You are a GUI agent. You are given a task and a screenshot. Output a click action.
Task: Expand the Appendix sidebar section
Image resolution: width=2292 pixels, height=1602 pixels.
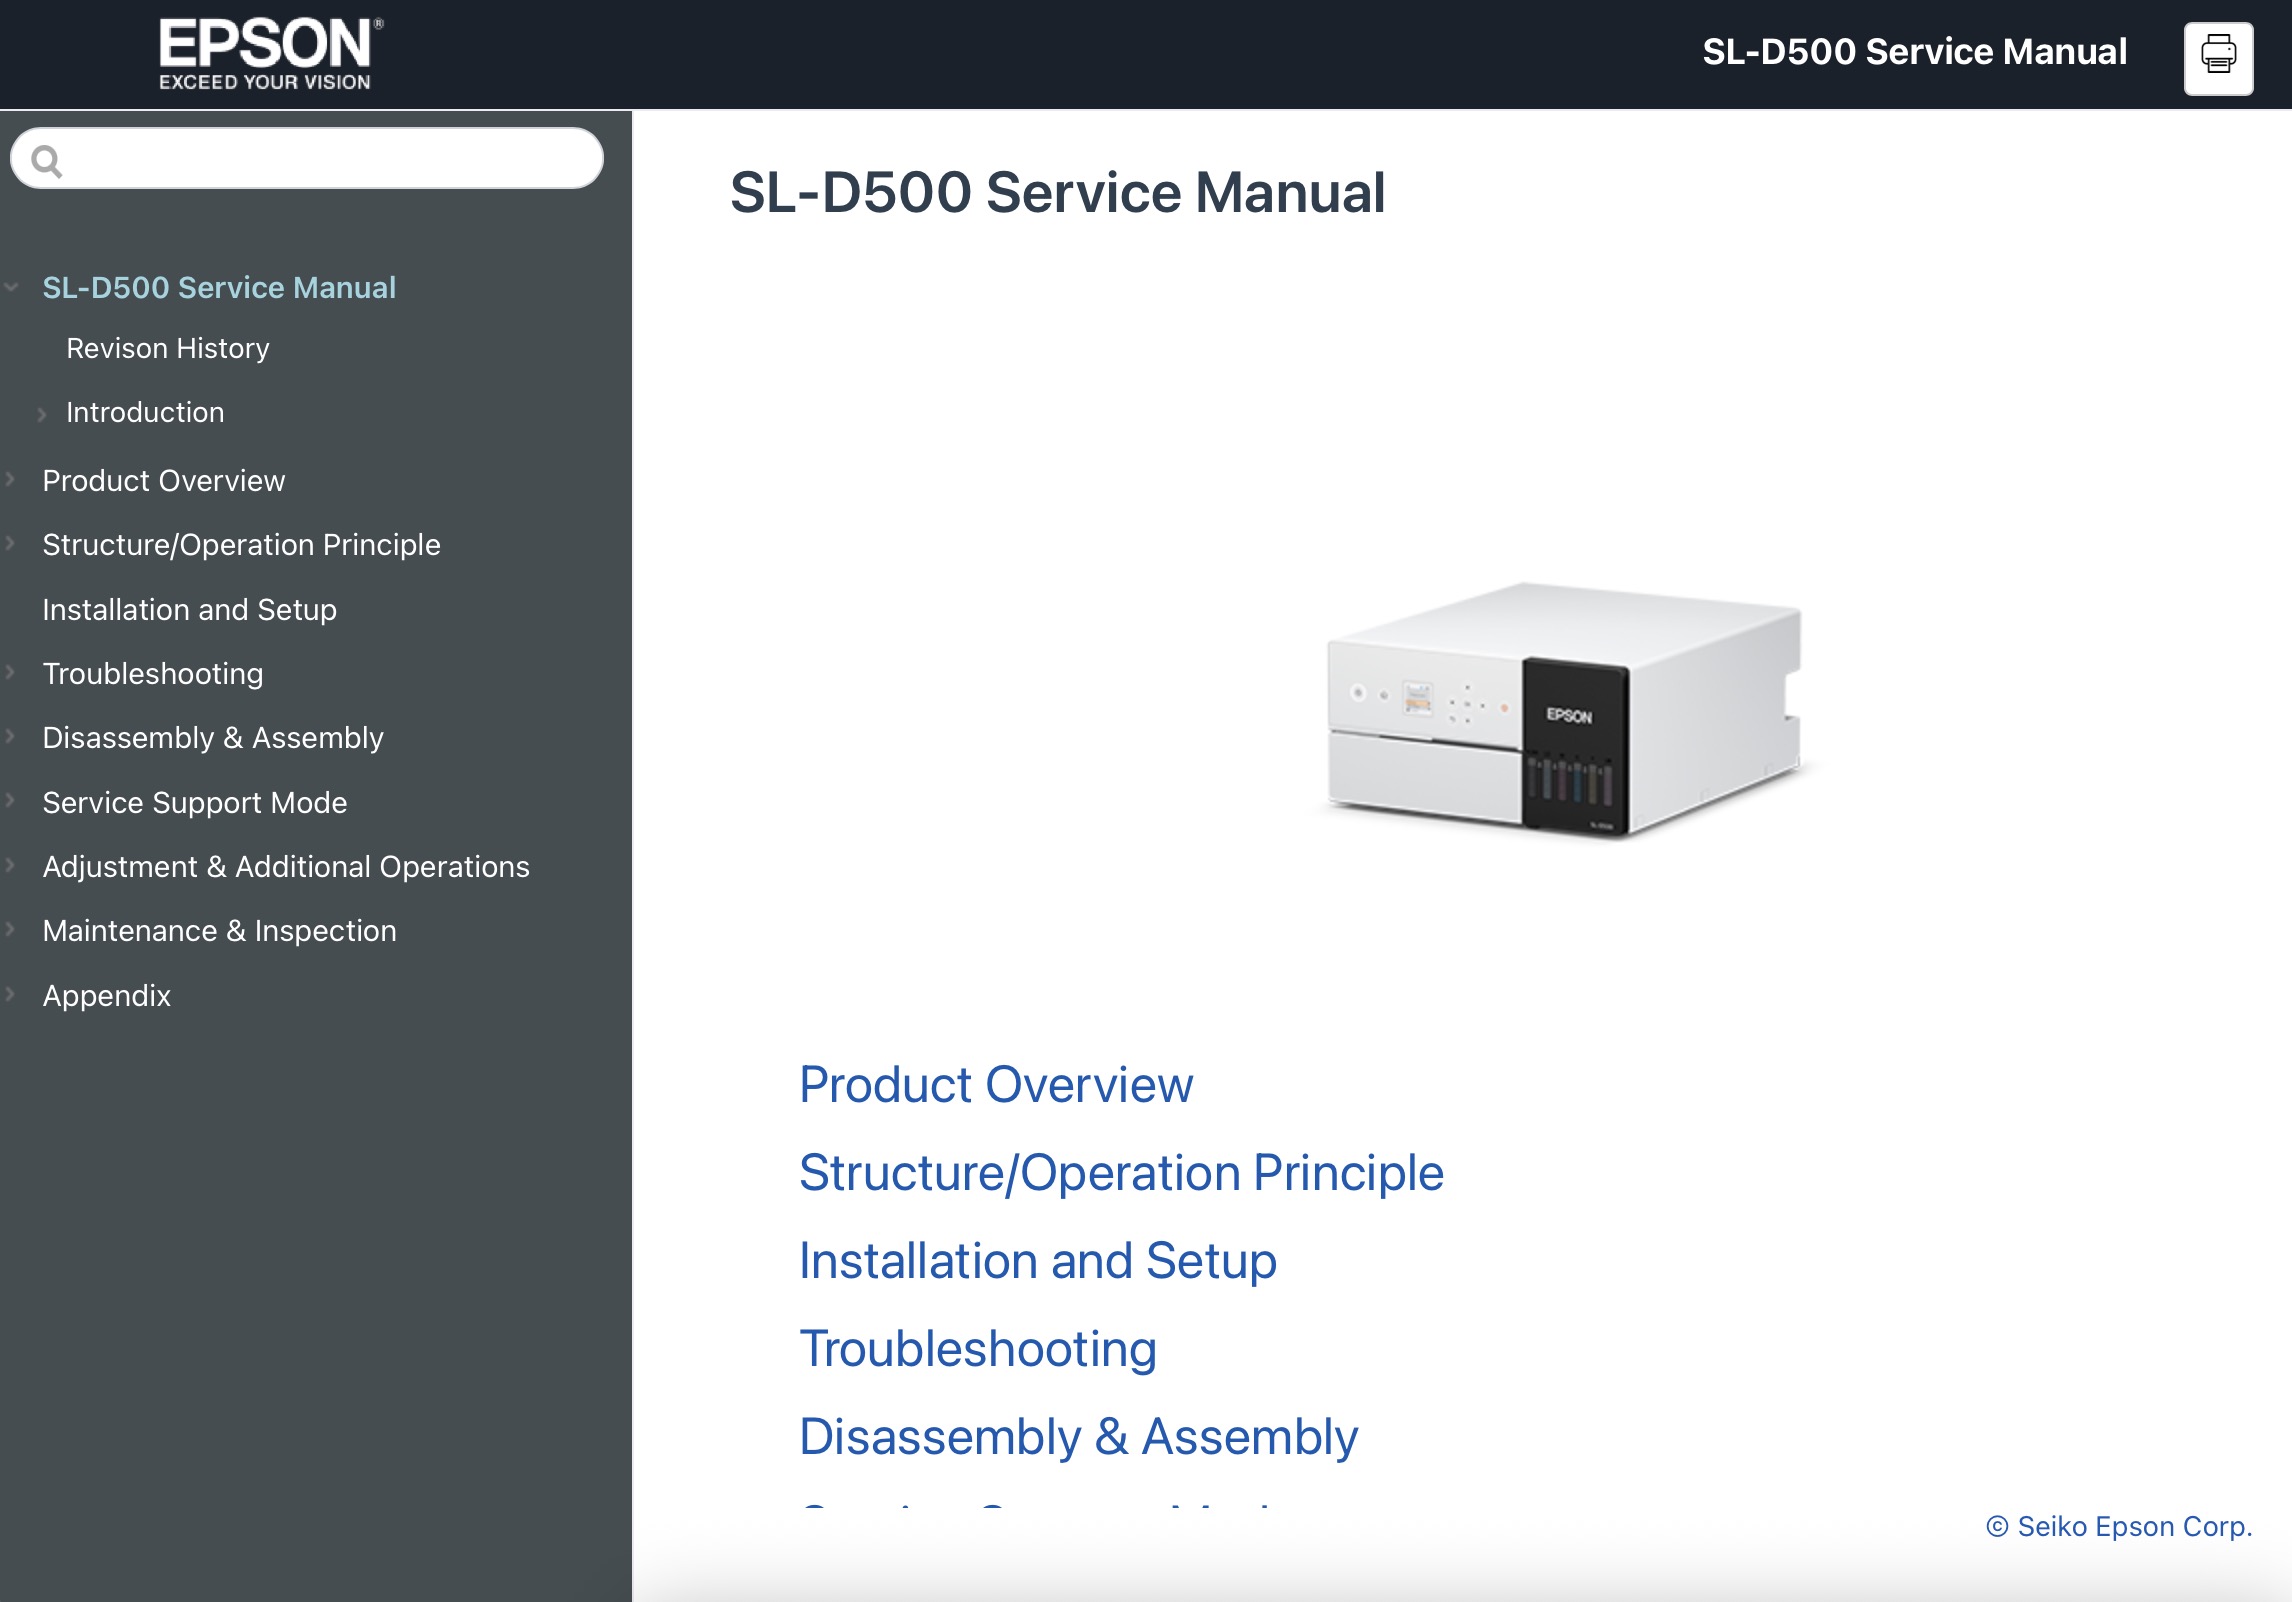point(10,995)
